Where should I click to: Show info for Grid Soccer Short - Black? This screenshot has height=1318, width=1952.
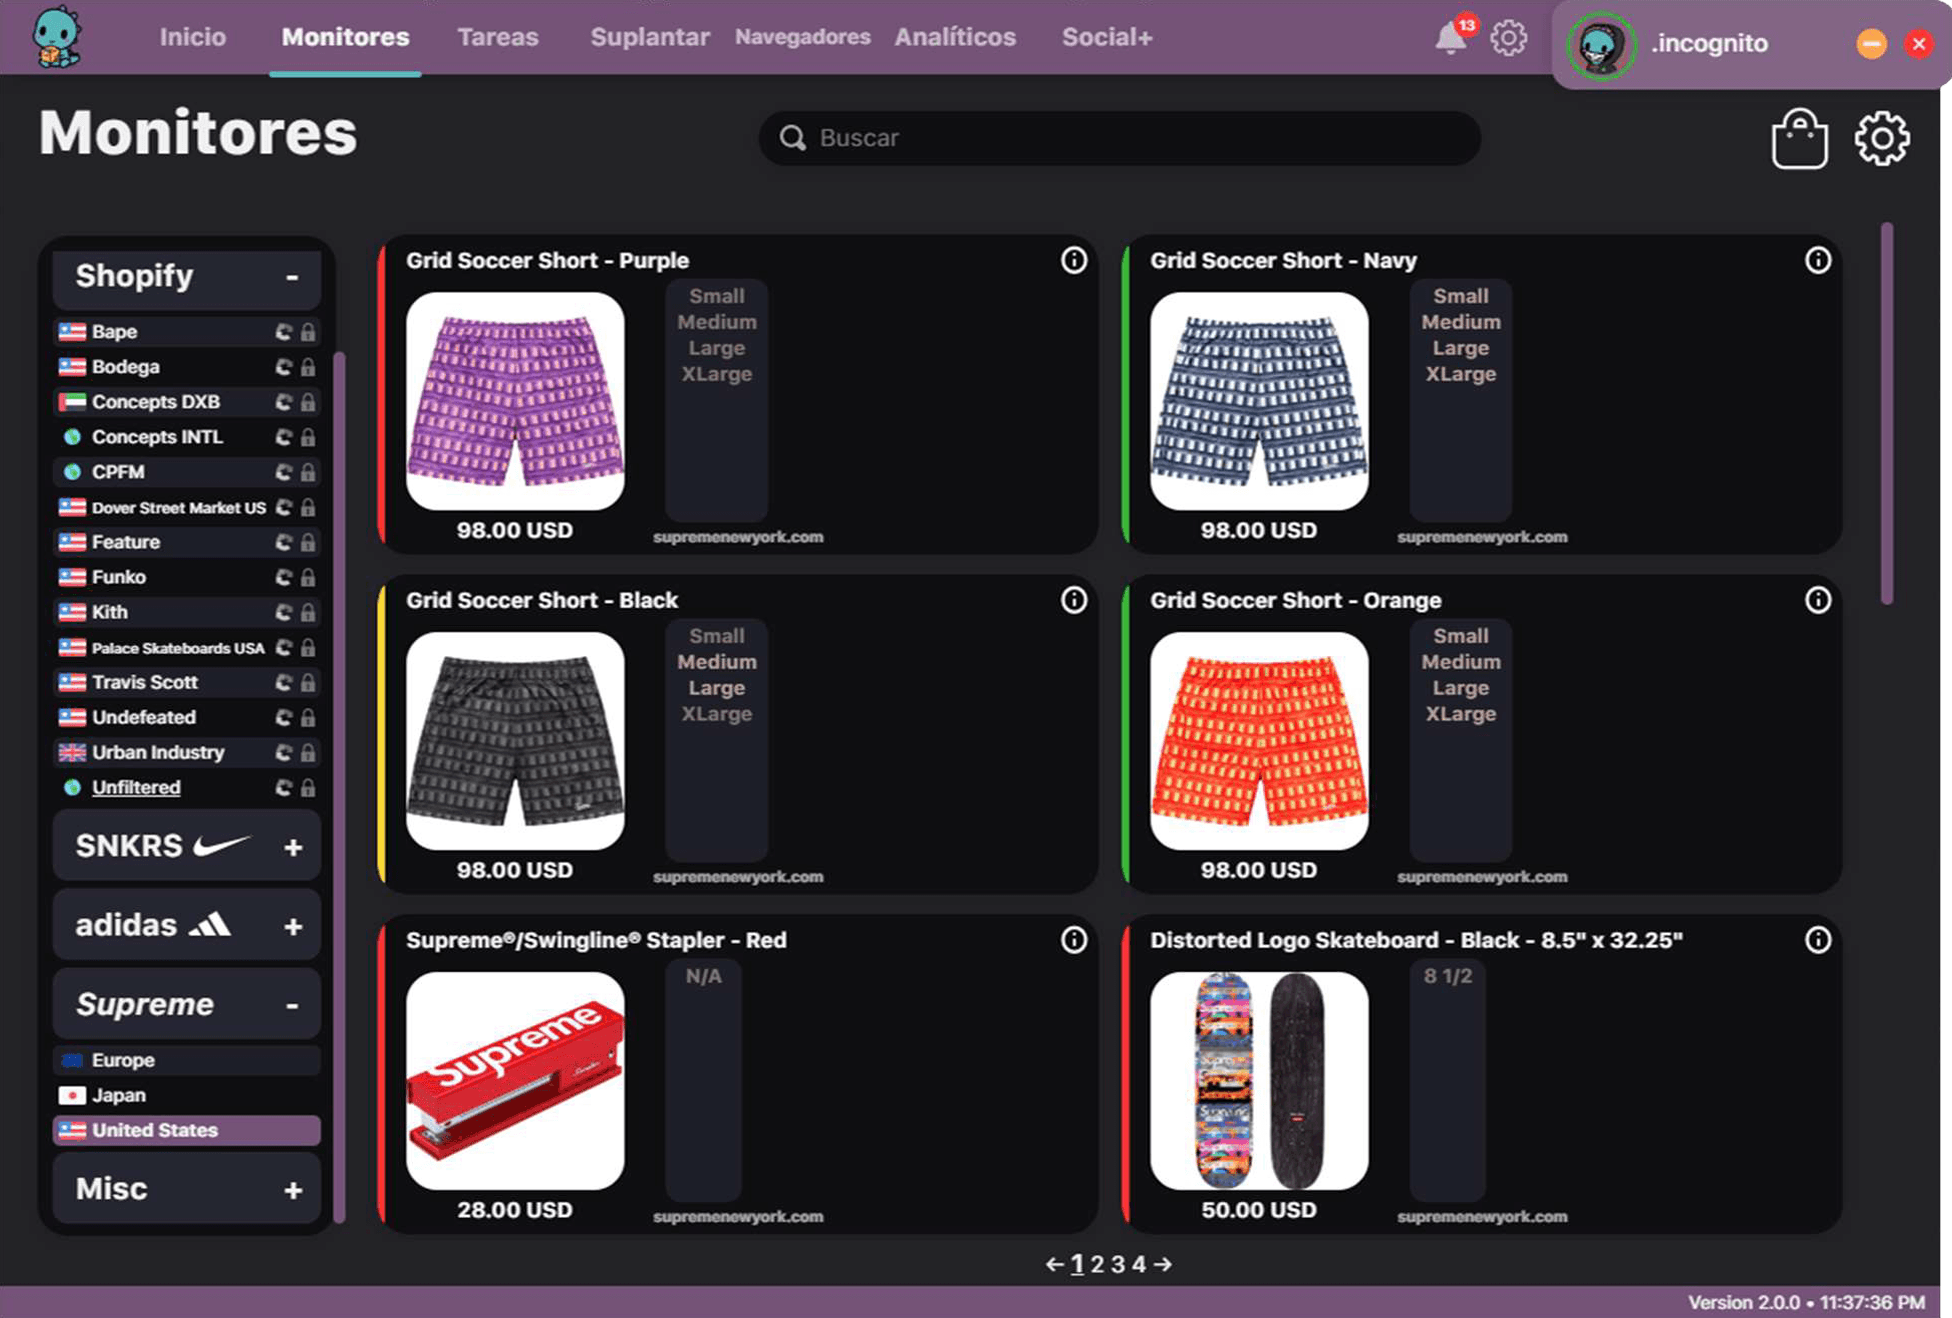[1073, 600]
